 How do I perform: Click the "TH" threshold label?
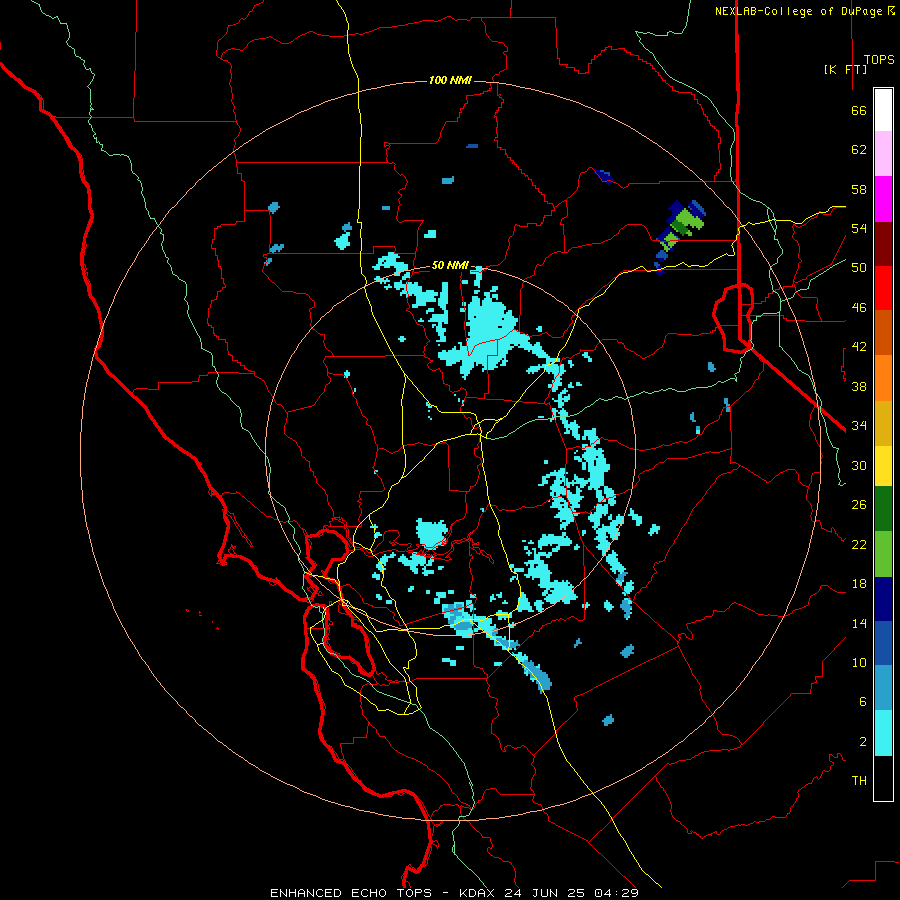pyautogui.click(x=859, y=781)
